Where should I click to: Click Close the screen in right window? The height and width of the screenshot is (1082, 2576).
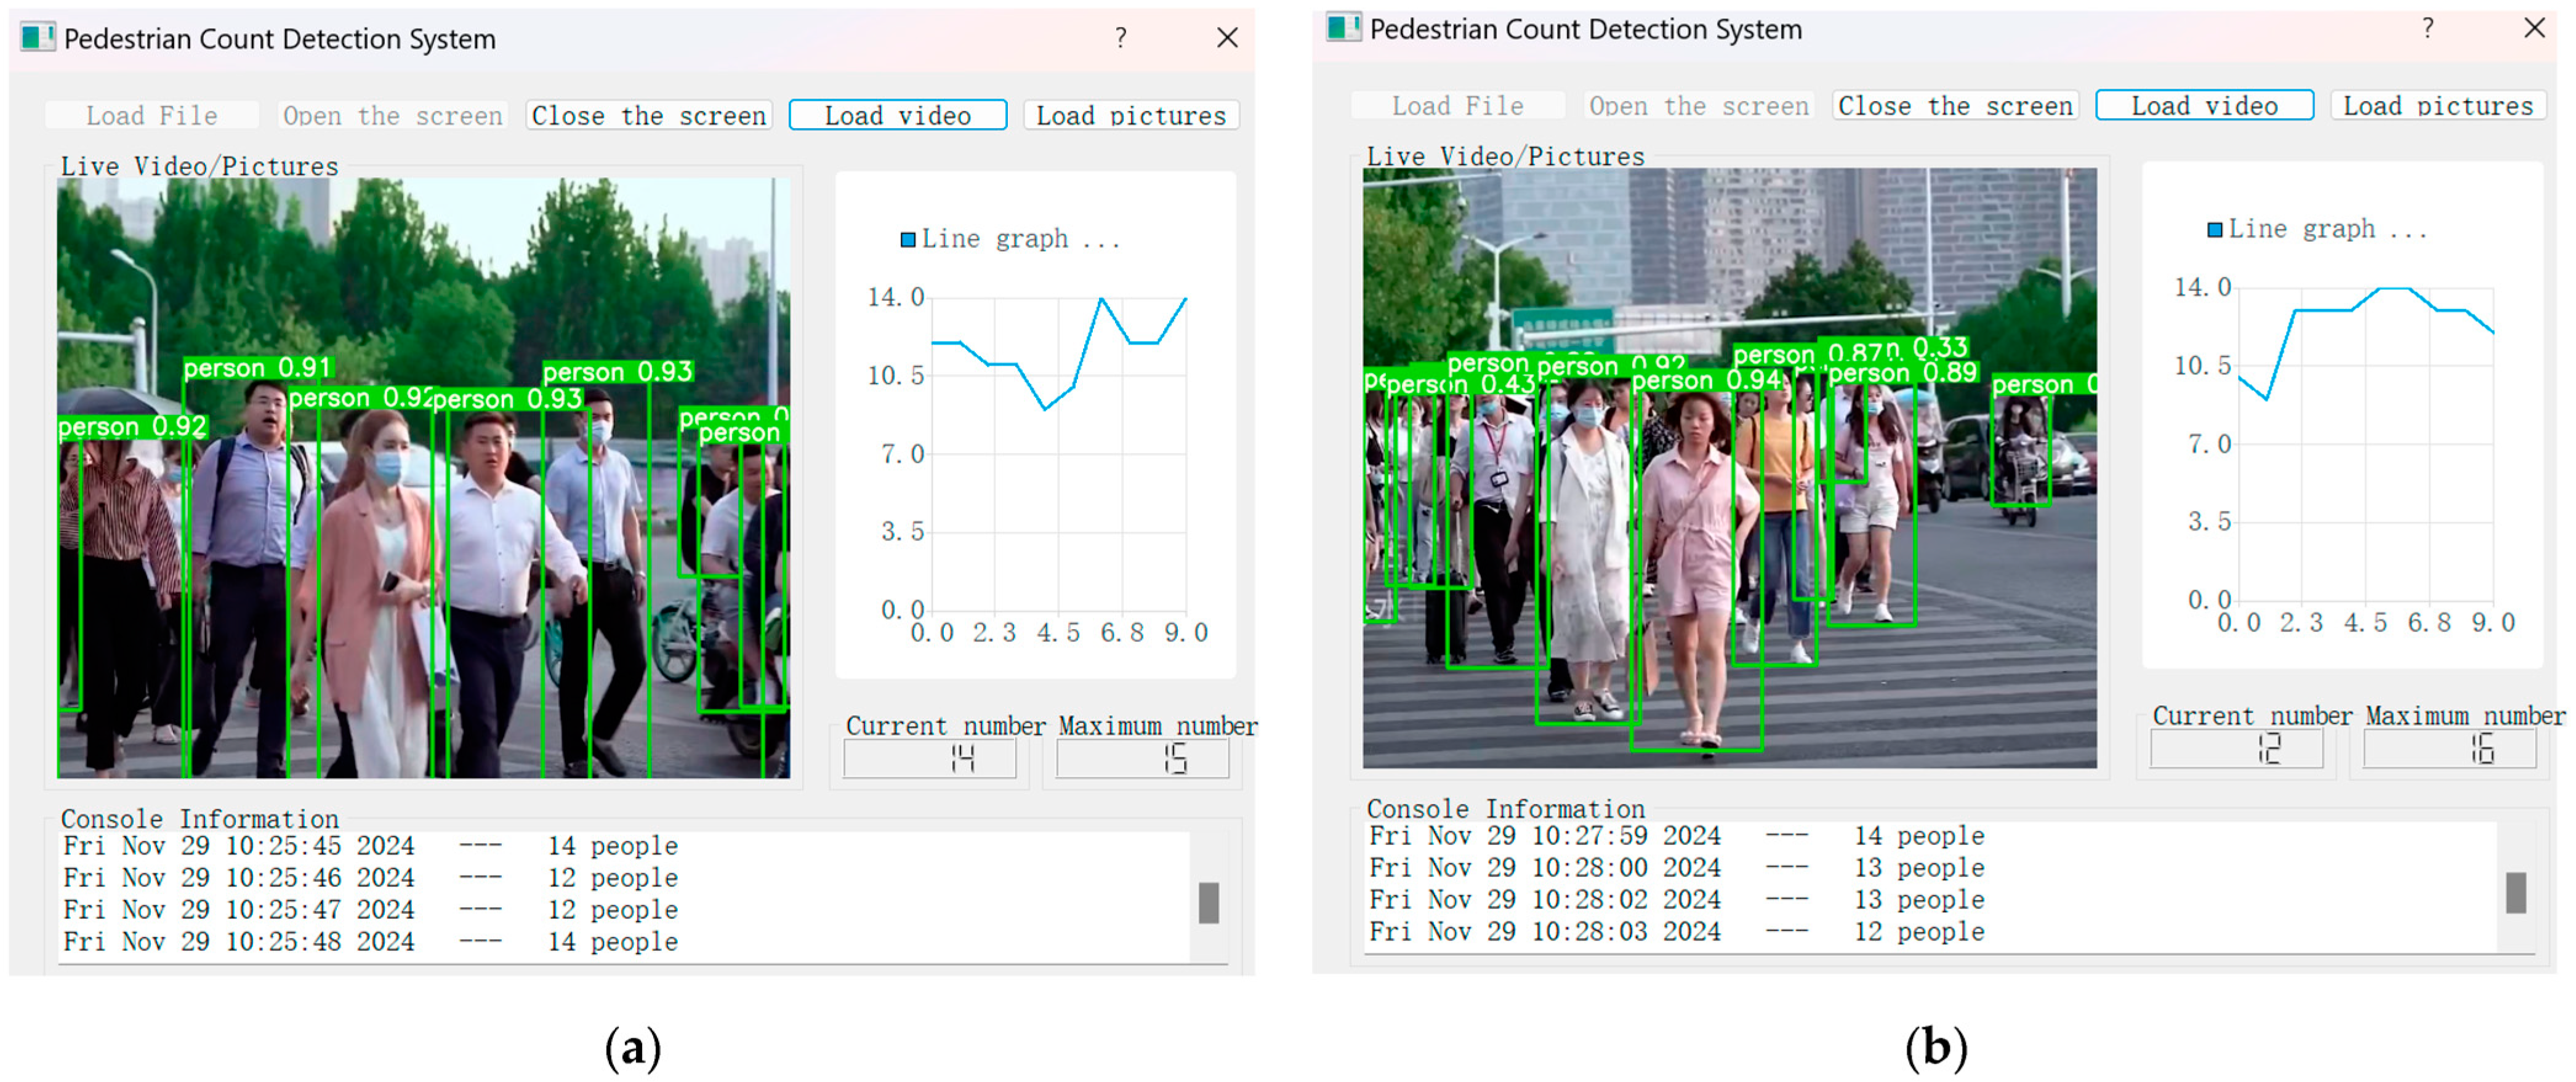pos(1955,106)
